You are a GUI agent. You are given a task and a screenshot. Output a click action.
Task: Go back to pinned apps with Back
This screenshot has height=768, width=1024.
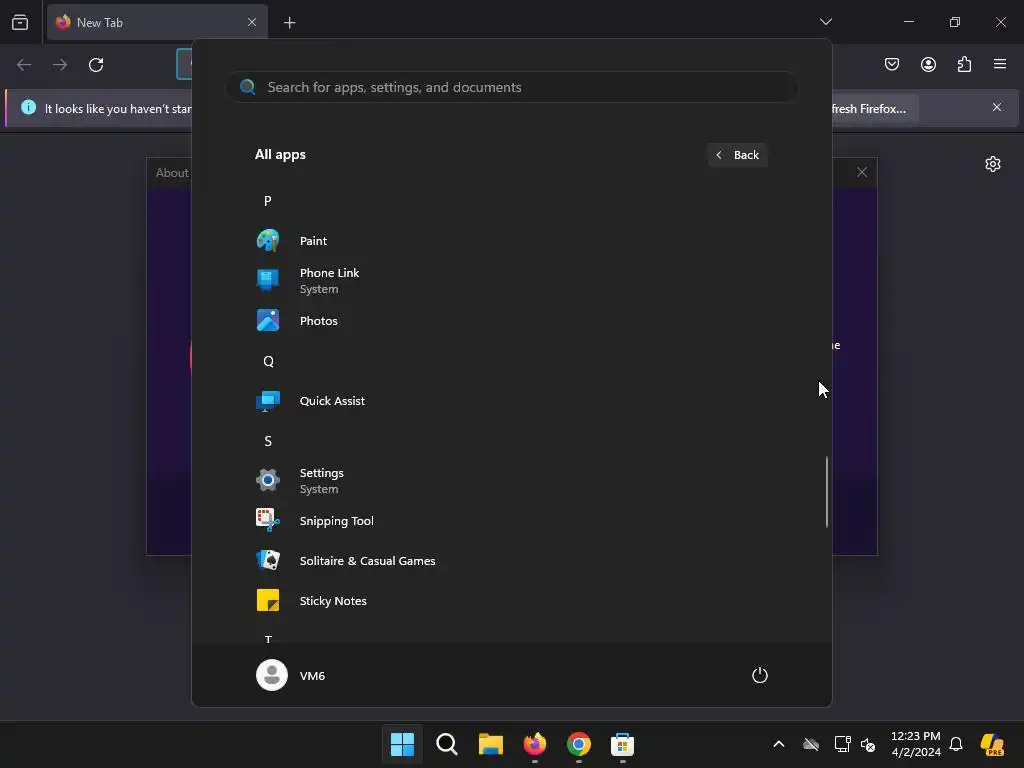(x=737, y=155)
